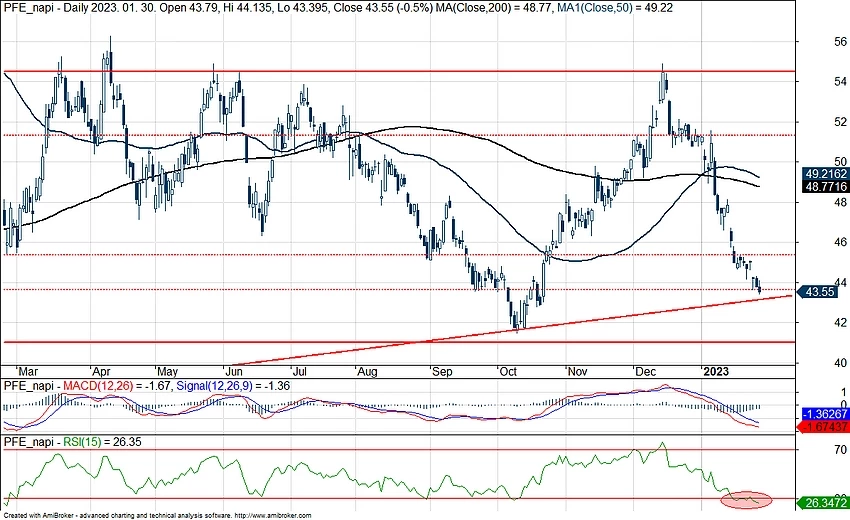Screen dimensions: 850x520
Task: Click the 43.55 last price label
Action: (x=819, y=292)
